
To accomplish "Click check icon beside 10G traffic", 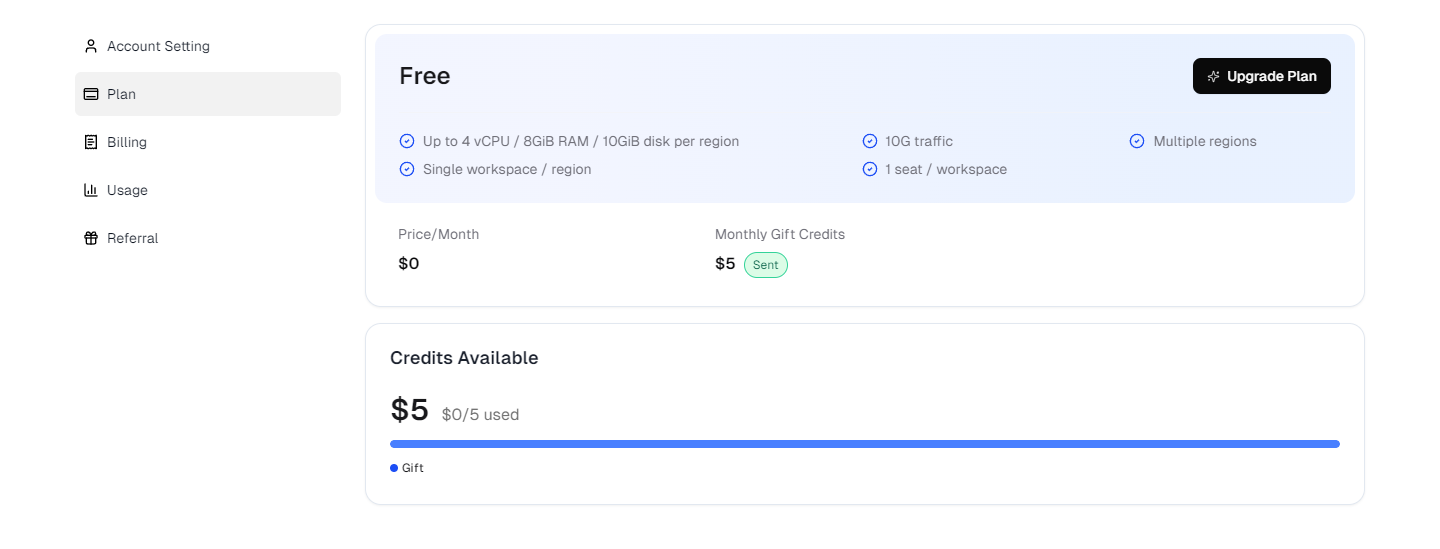I will point(870,141).
